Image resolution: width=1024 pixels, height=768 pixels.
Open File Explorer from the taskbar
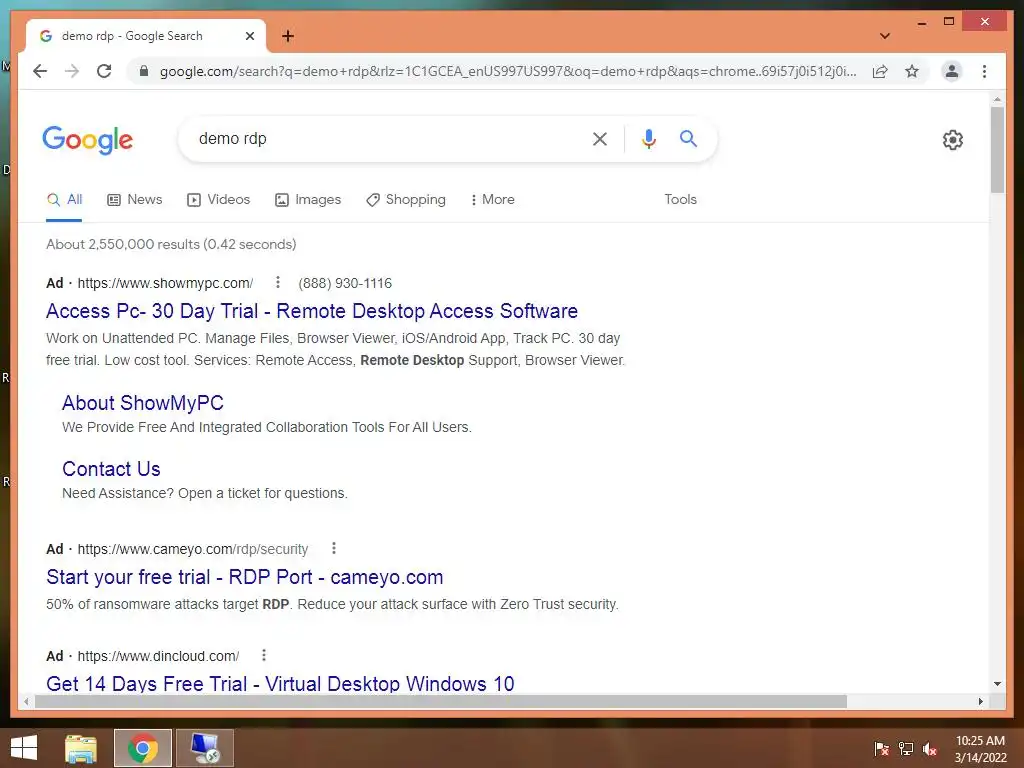(x=81, y=748)
